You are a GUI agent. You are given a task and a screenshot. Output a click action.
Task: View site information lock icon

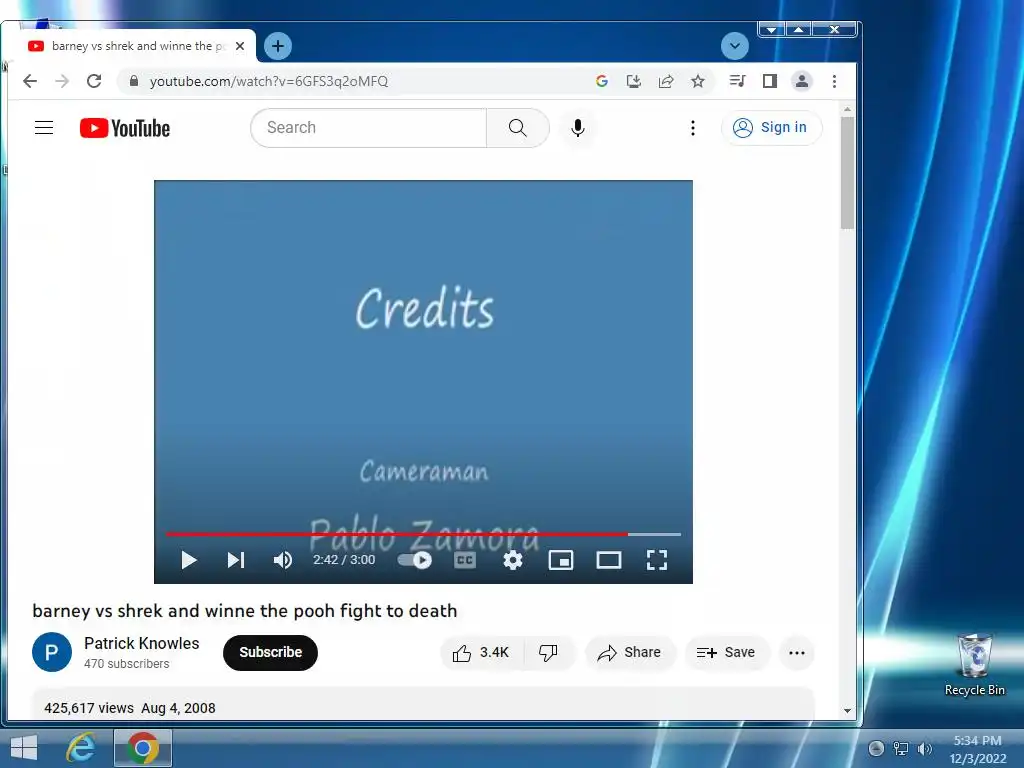(134, 81)
